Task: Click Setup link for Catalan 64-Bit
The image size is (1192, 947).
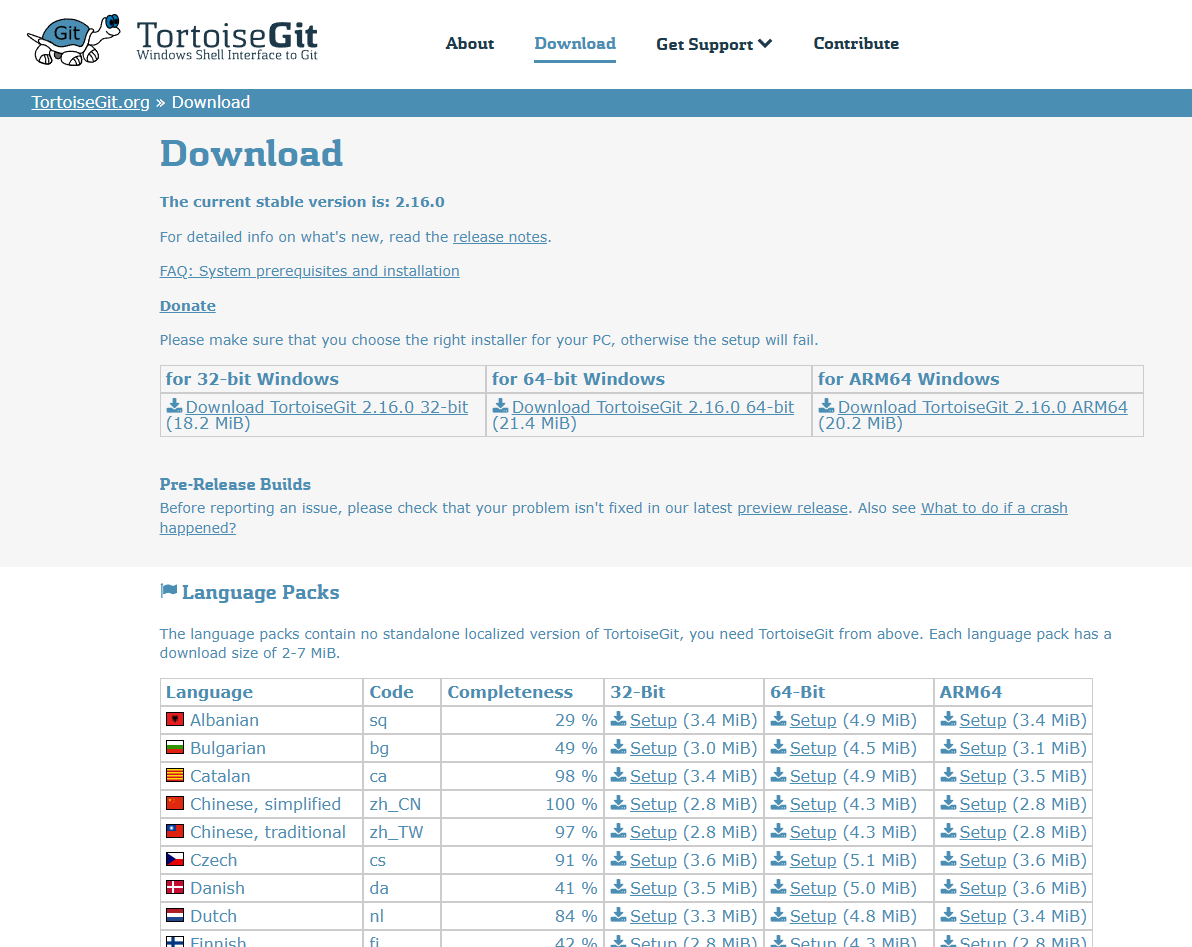Action: pos(813,776)
